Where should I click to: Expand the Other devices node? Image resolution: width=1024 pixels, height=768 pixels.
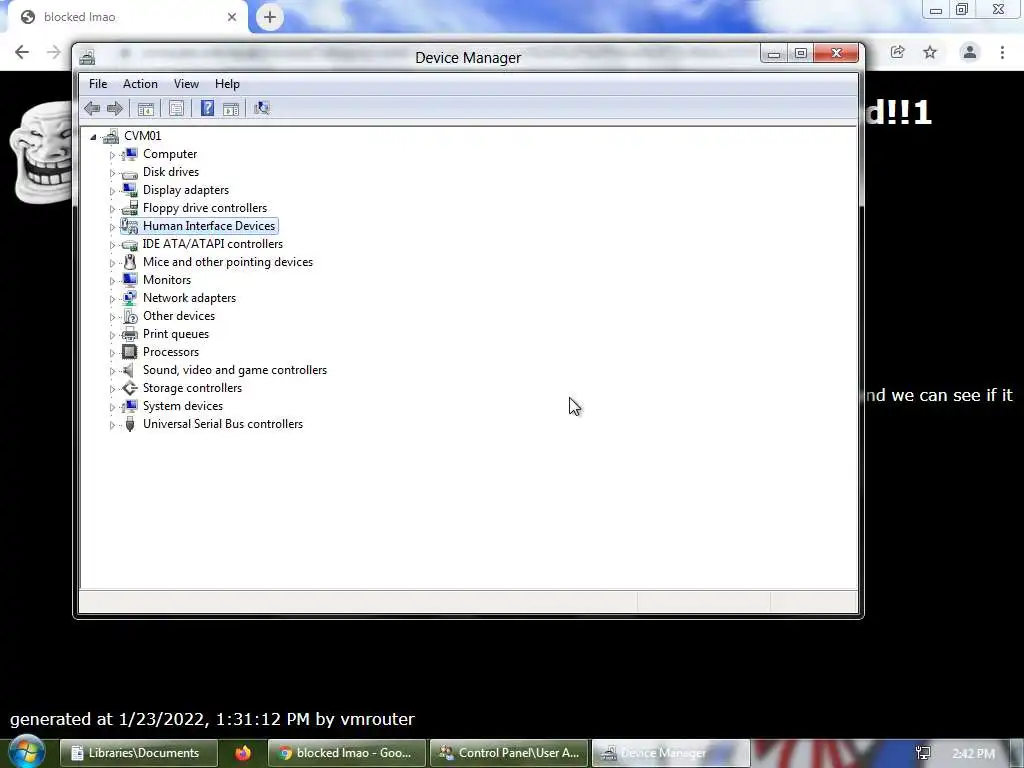112,317
